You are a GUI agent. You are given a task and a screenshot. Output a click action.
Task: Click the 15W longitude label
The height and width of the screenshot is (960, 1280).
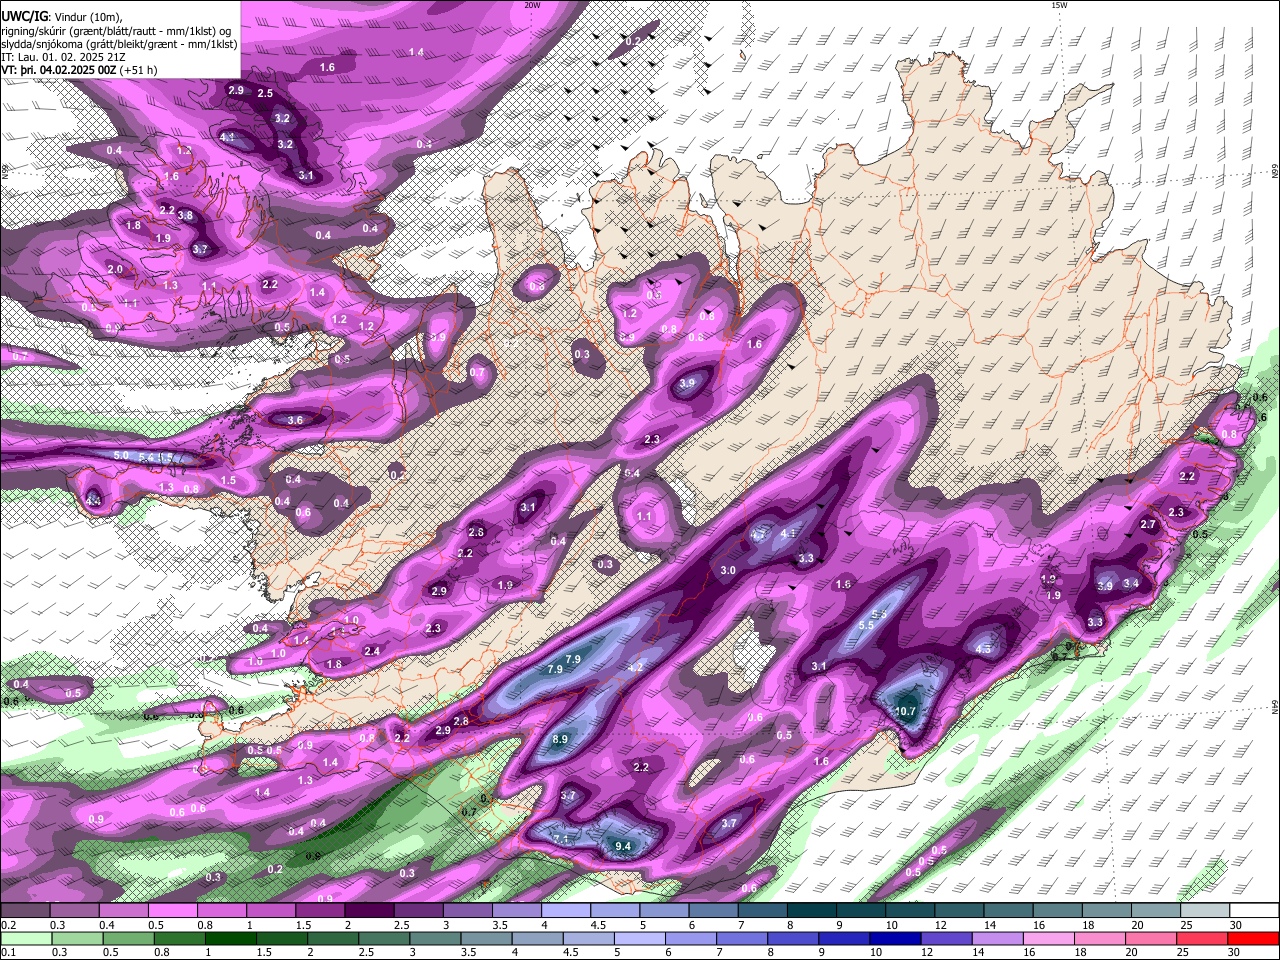pyautogui.click(x=1059, y=5)
